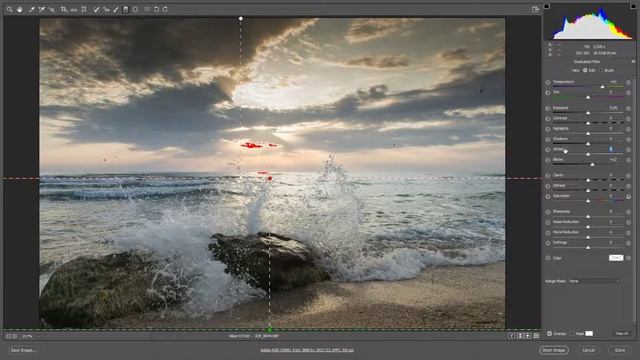Click the Shadows increase plus icon
Screen dimensions: 640x360
coord(629,140)
